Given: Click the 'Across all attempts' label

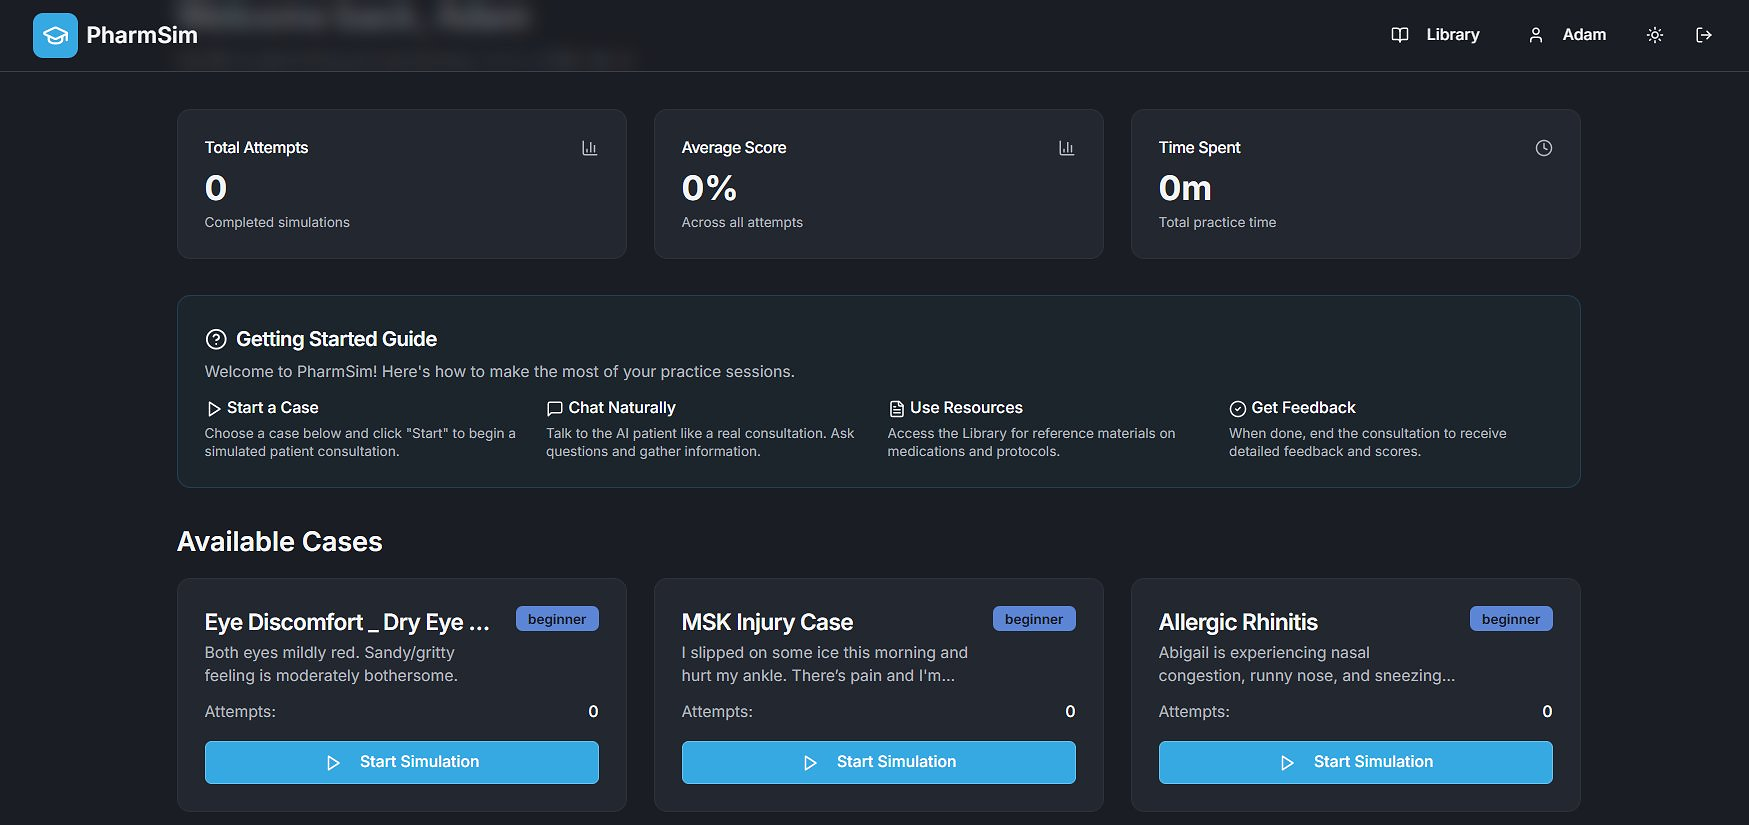Looking at the screenshot, I should (742, 222).
